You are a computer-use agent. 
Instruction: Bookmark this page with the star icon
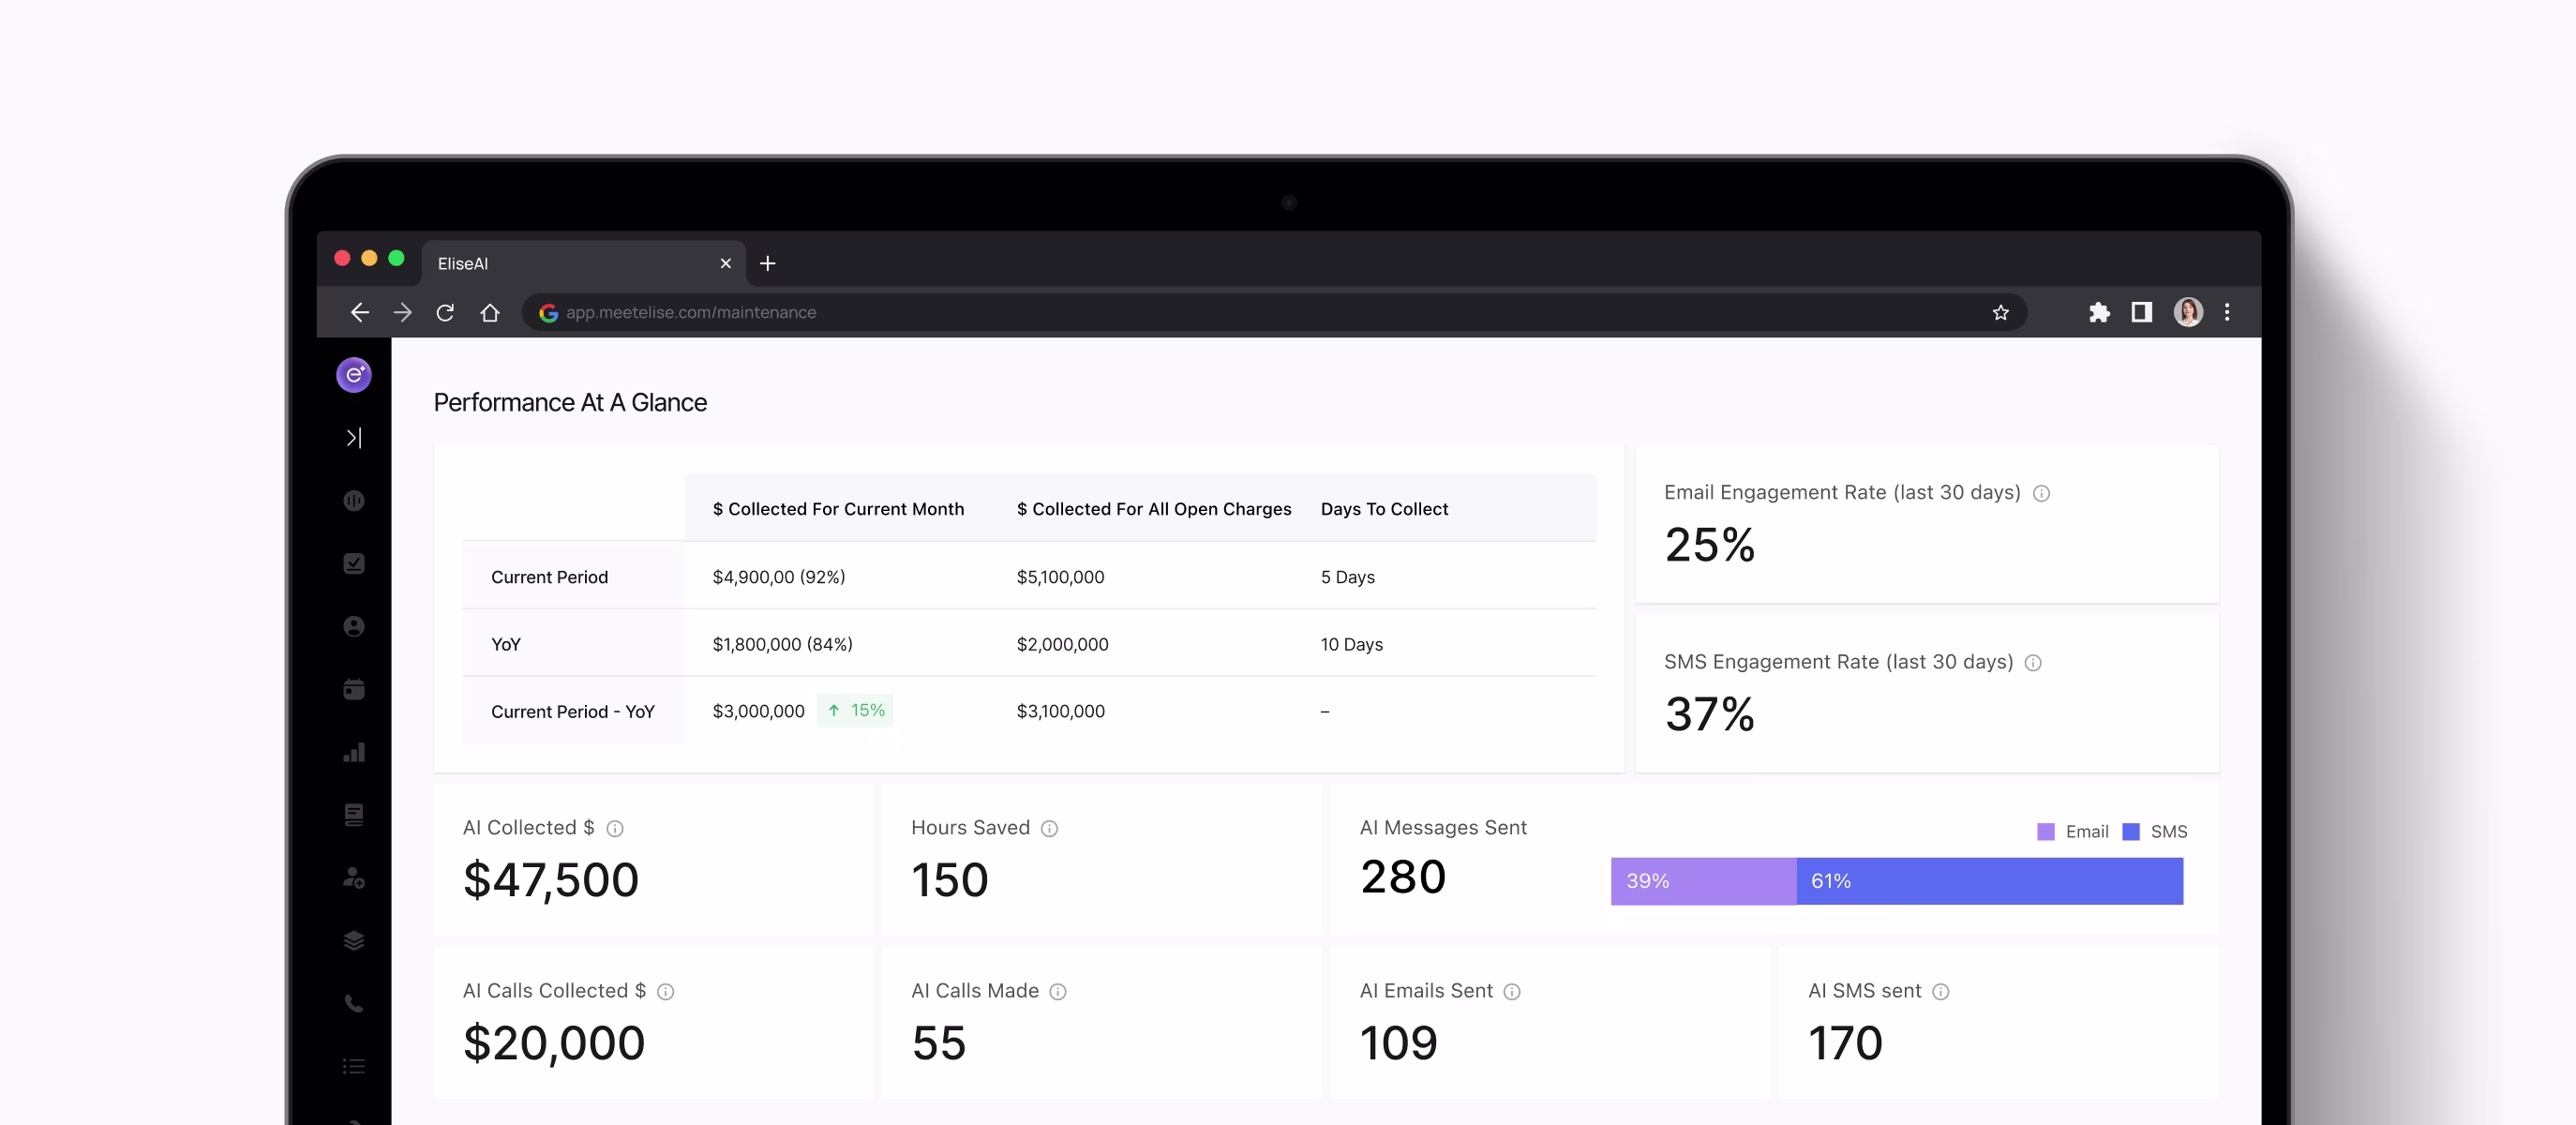[x=2000, y=313]
